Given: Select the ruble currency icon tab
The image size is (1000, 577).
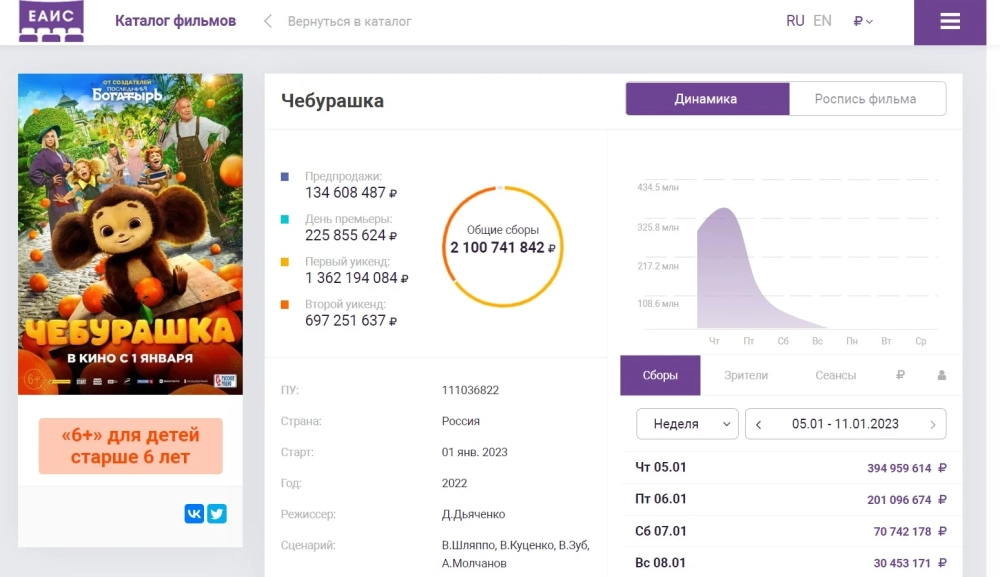Looking at the screenshot, I should [900, 376].
